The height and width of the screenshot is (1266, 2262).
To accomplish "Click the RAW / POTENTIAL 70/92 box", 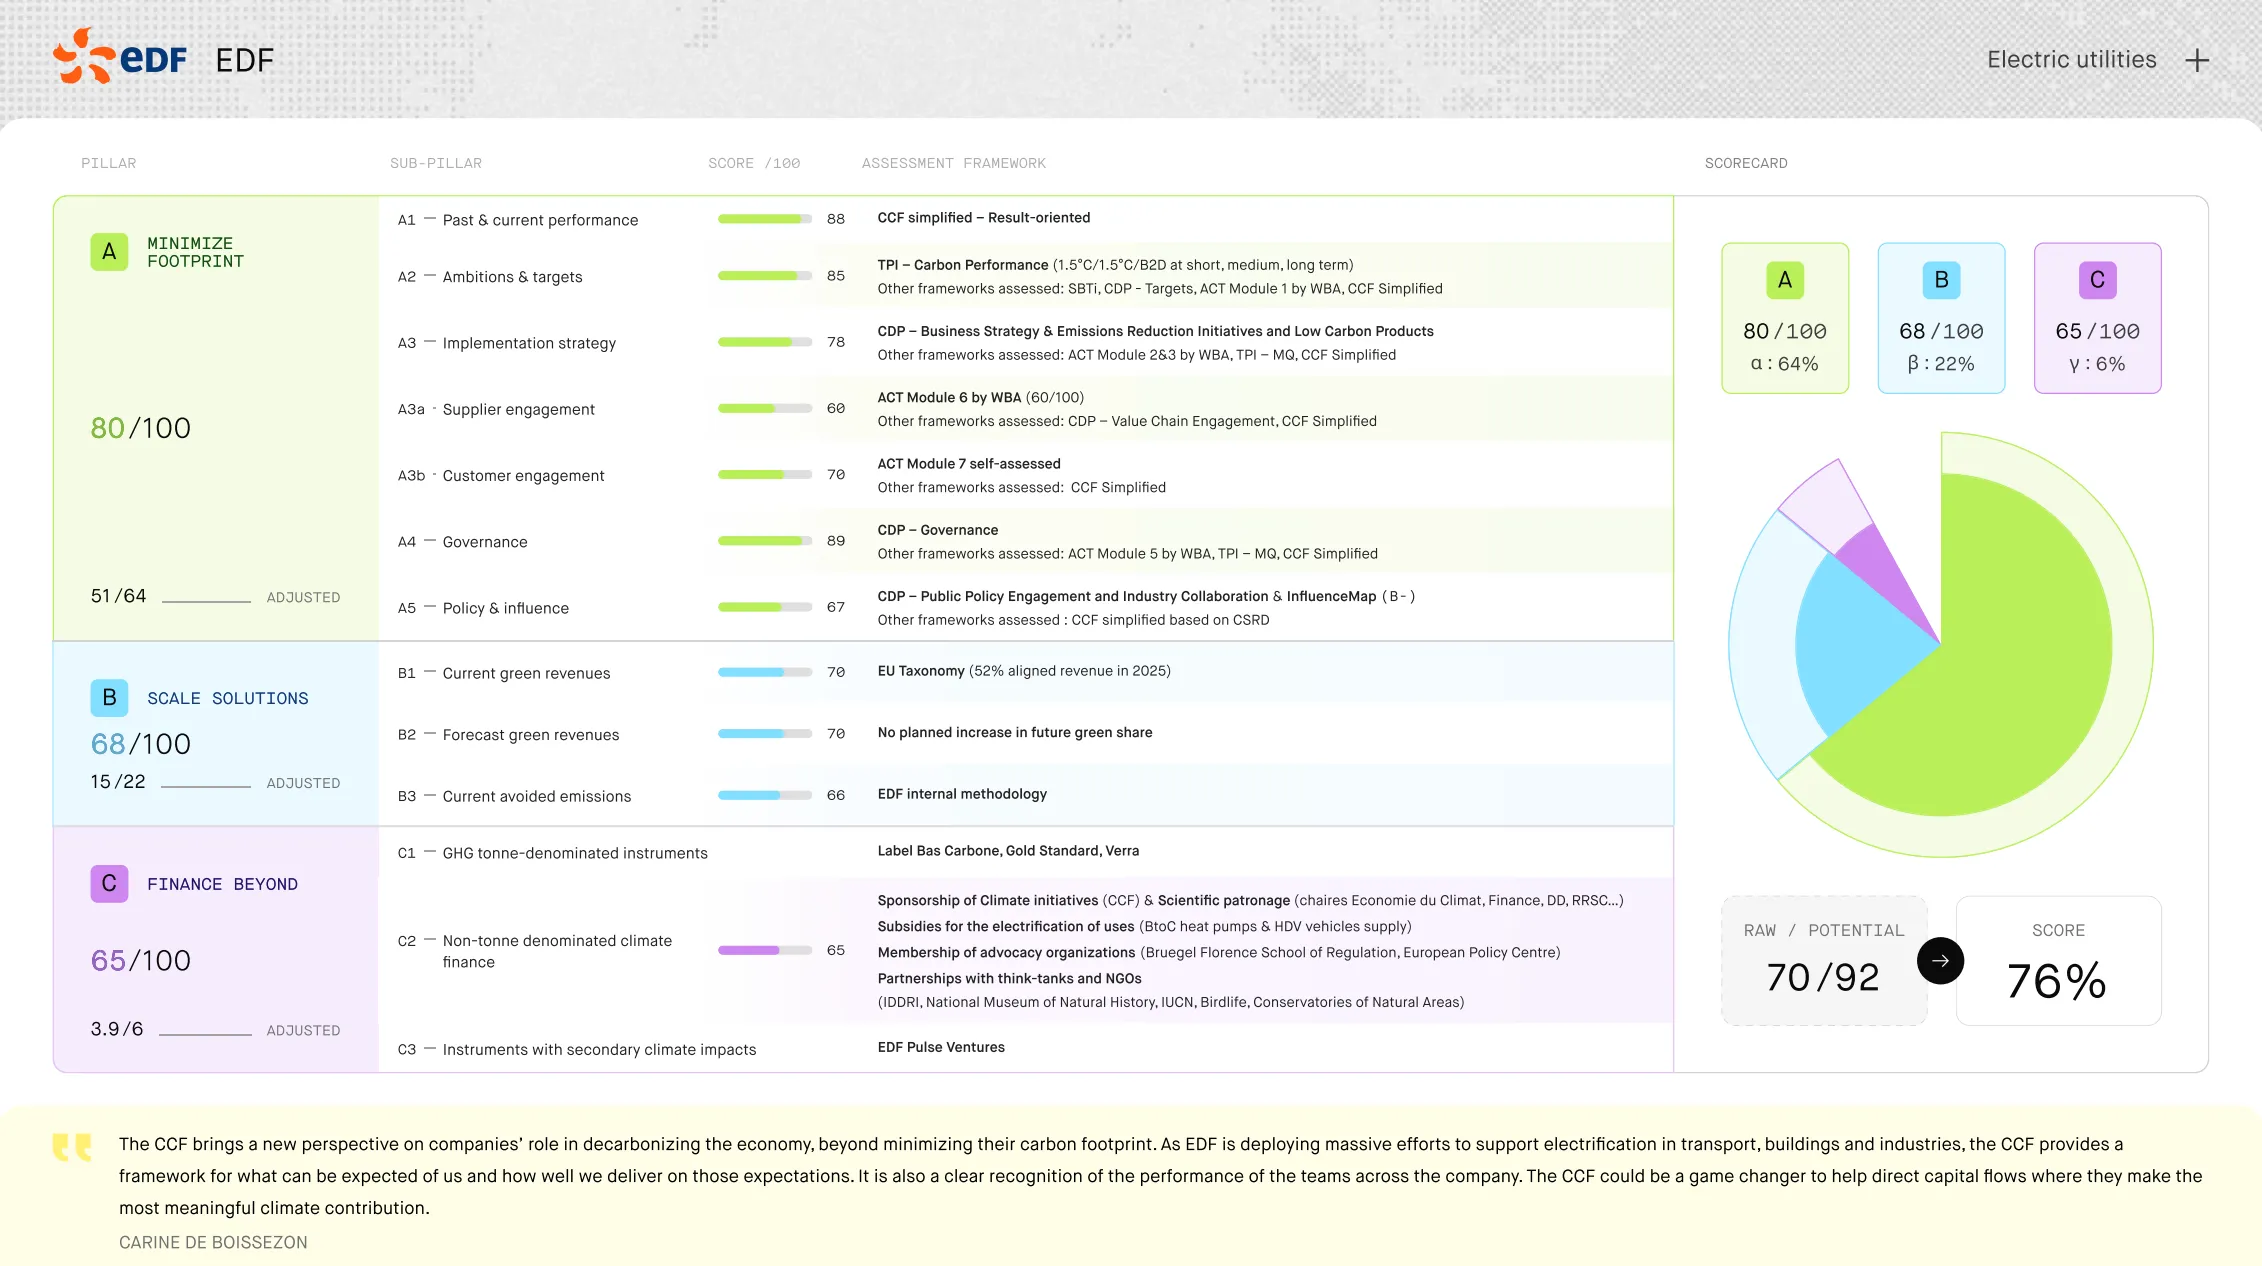I will pos(1823,960).
